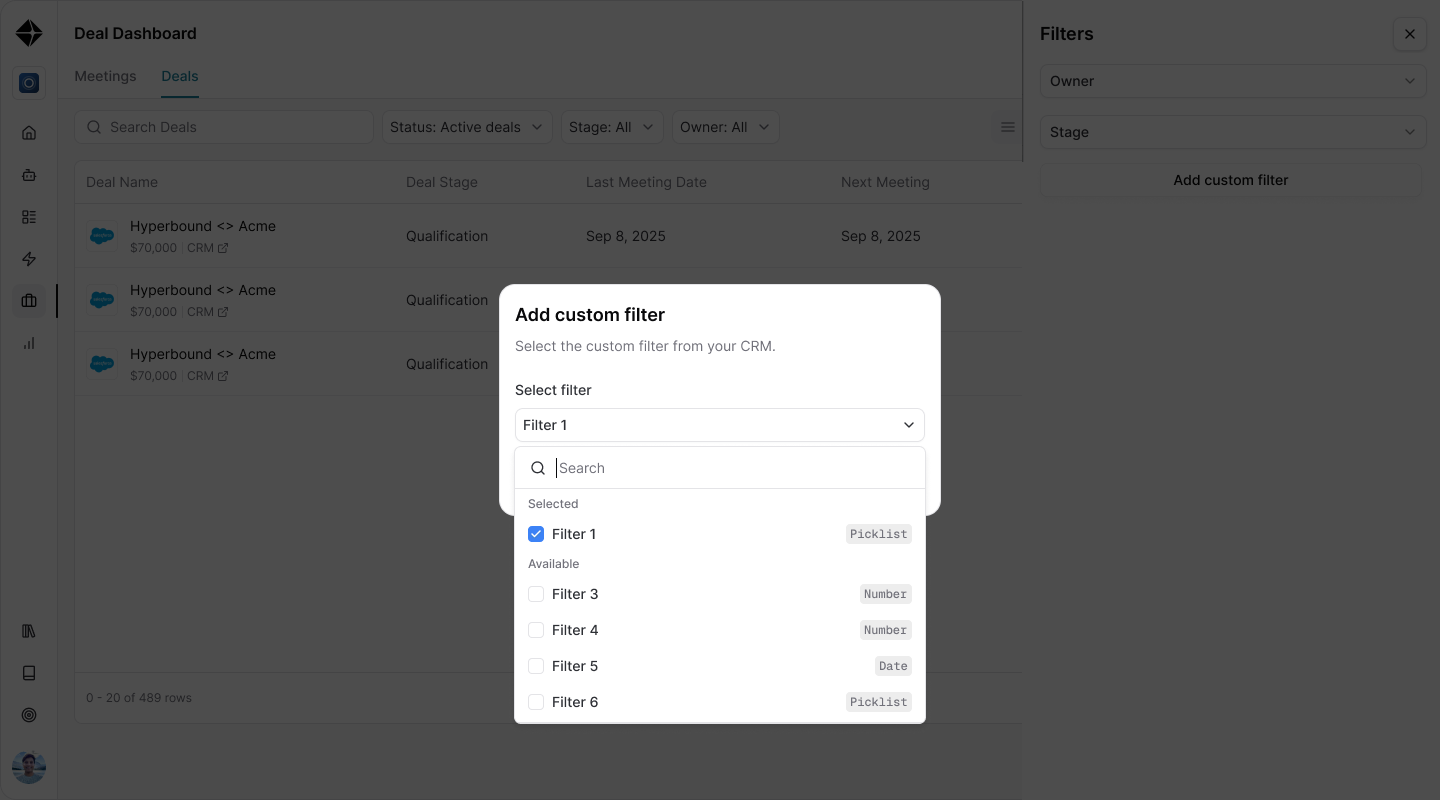Click the column settings list icon
Viewport: 1440px width, 800px height.
(x=1007, y=127)
